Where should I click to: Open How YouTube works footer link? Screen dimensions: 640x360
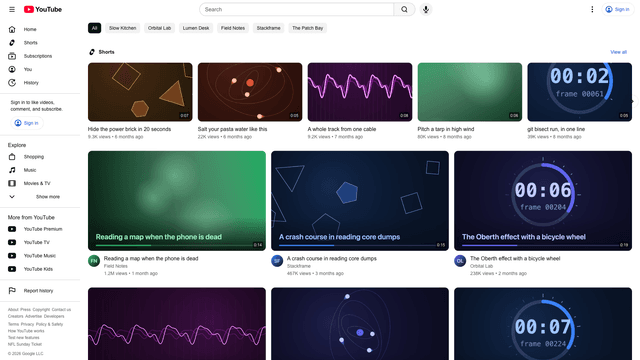click(x=26, y=331)
